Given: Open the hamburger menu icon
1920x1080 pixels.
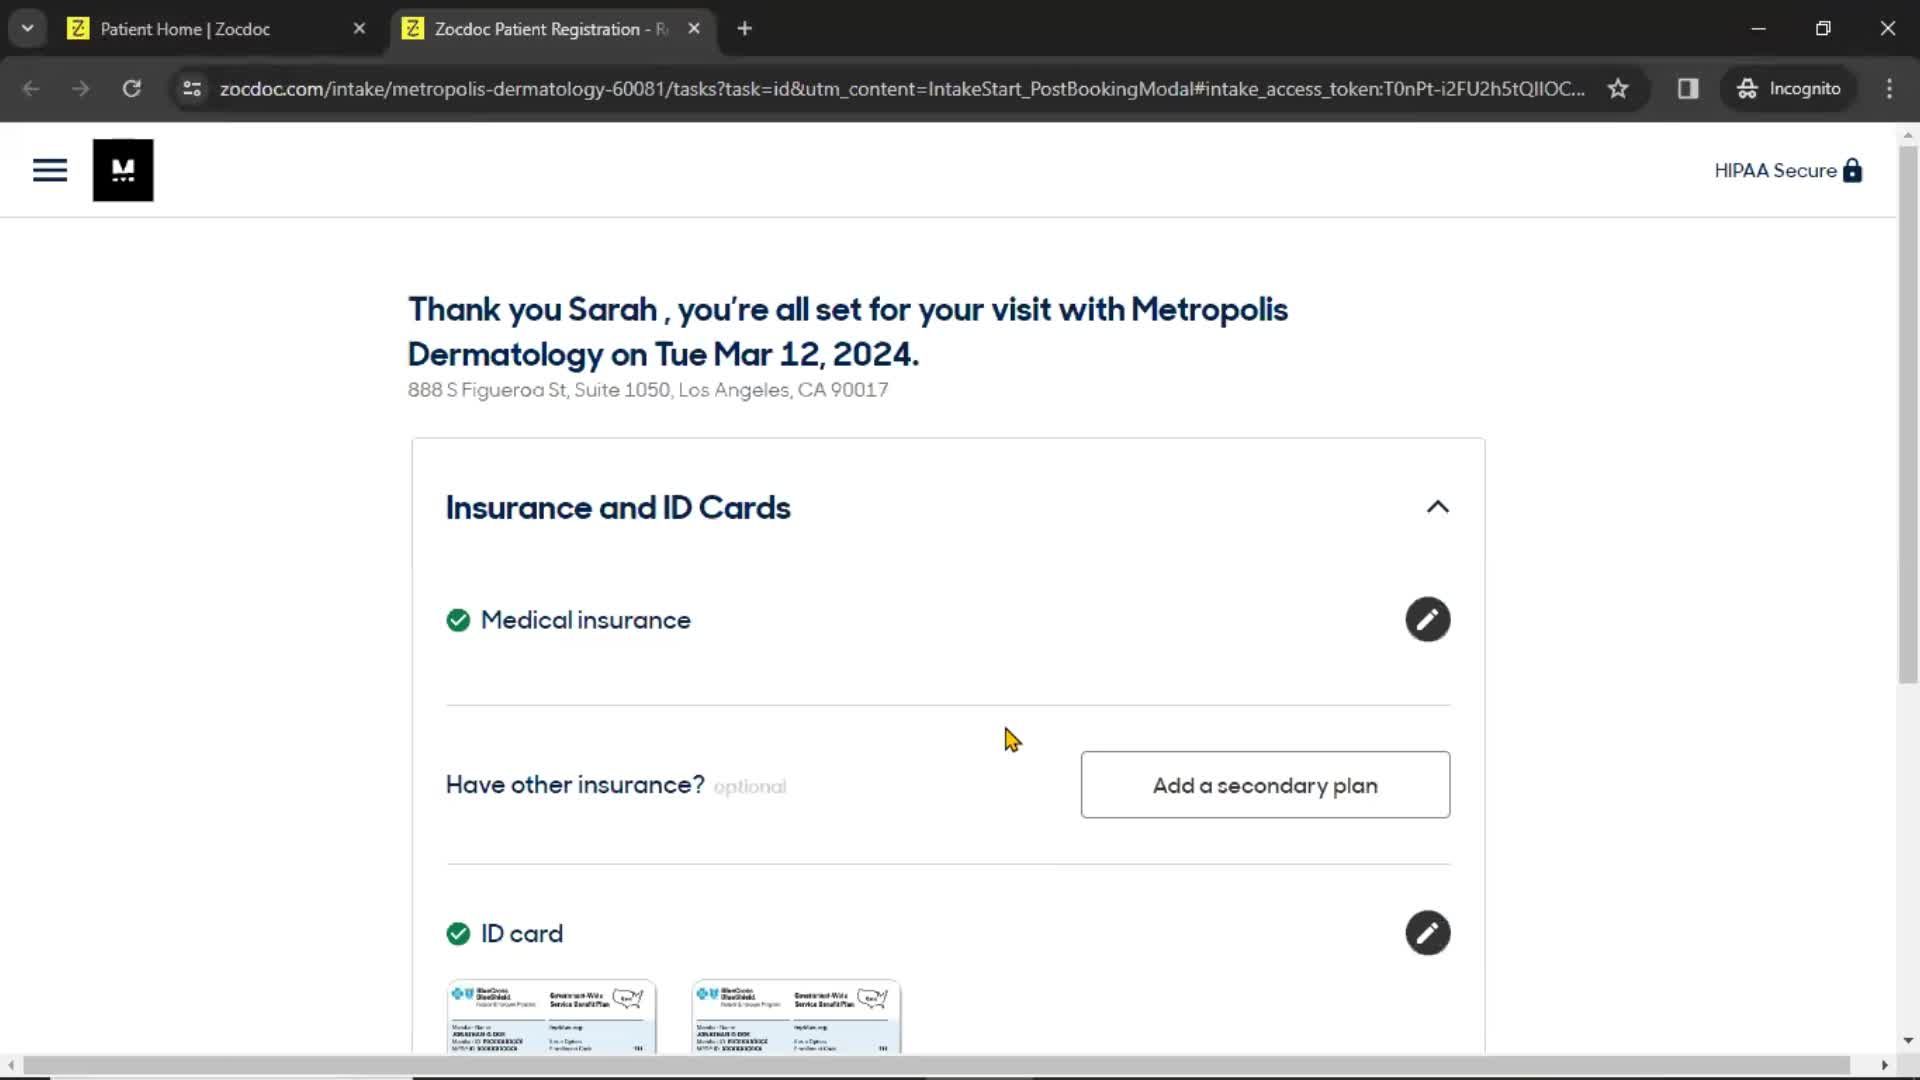Looking at the screenshot, I should pos(50,169).
